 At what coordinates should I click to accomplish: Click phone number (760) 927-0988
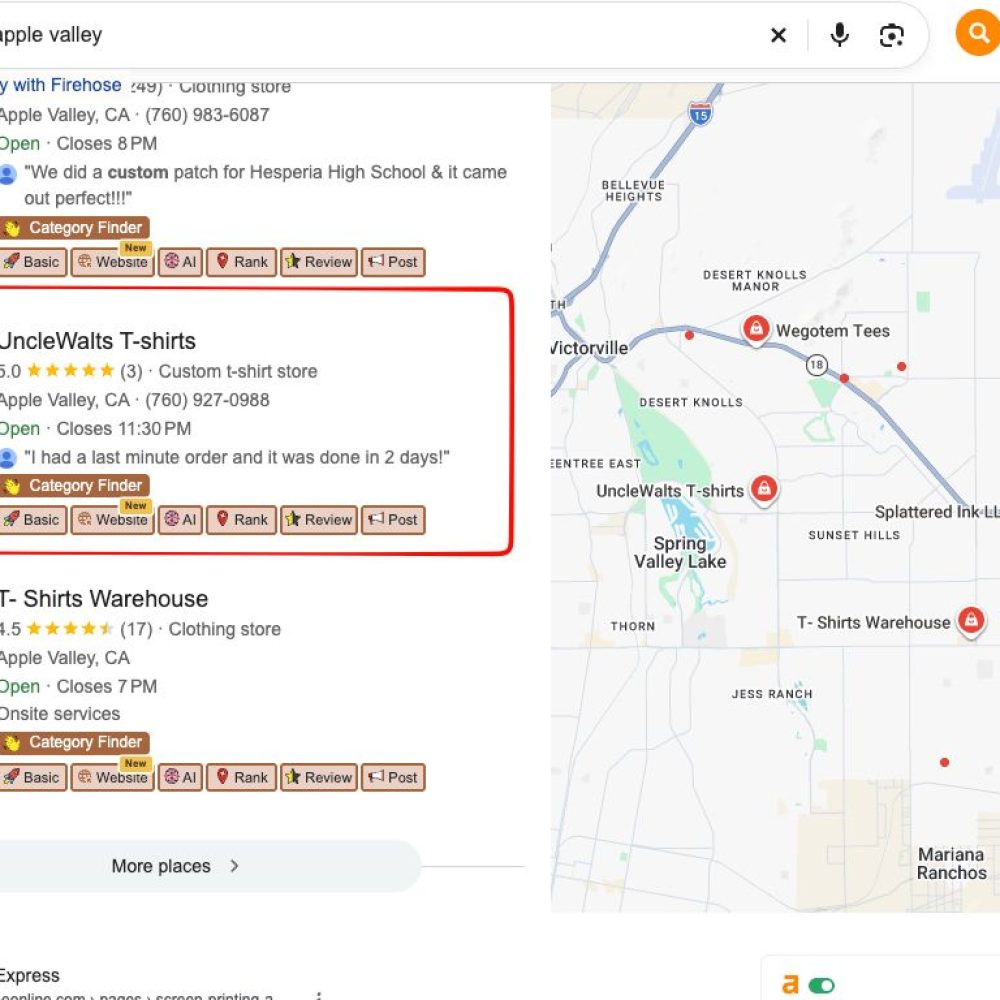pos(207,400)
